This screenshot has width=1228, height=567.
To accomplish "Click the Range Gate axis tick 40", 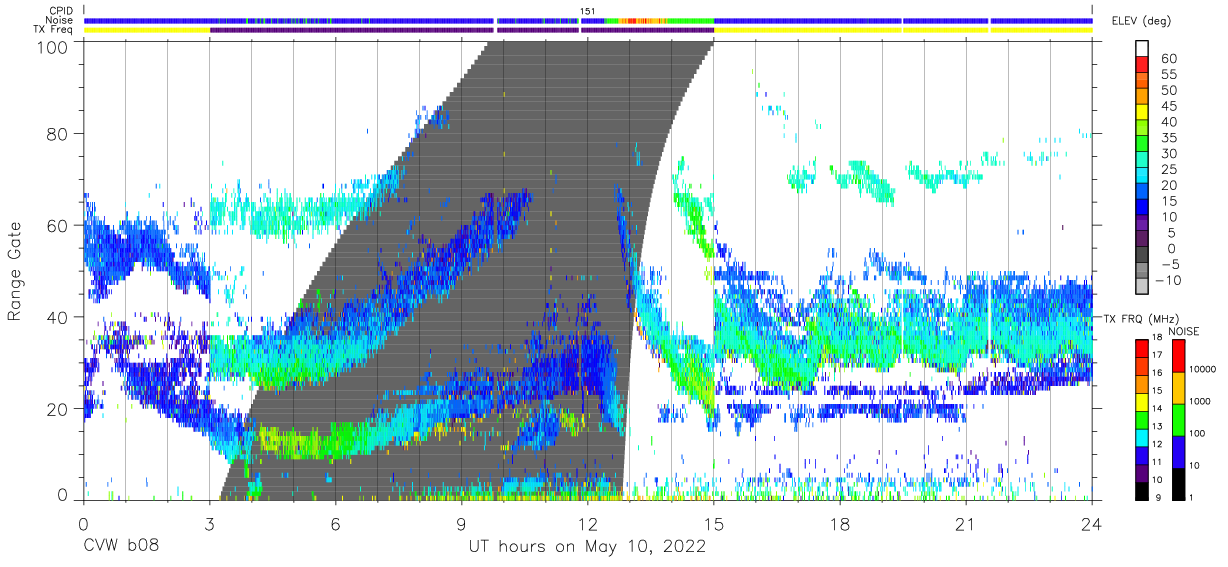I will [x=59, y=317].
